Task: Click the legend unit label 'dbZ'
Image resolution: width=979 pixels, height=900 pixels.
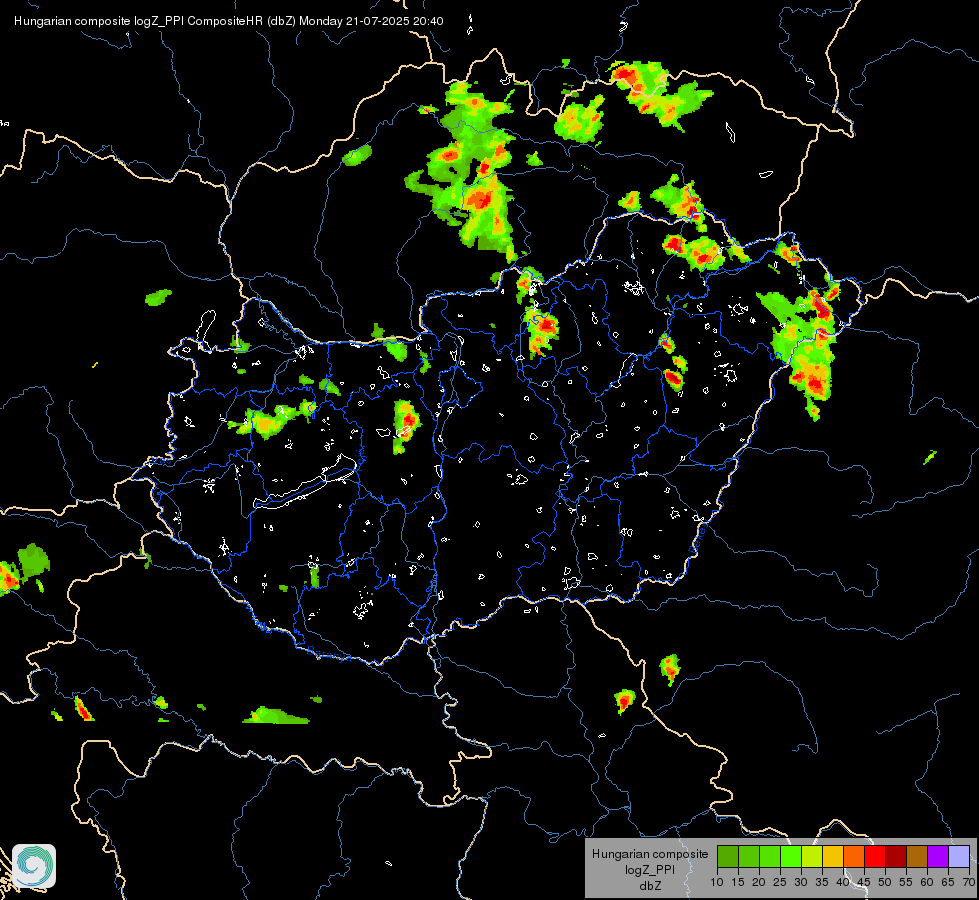Action: click(x=651, y=886)
